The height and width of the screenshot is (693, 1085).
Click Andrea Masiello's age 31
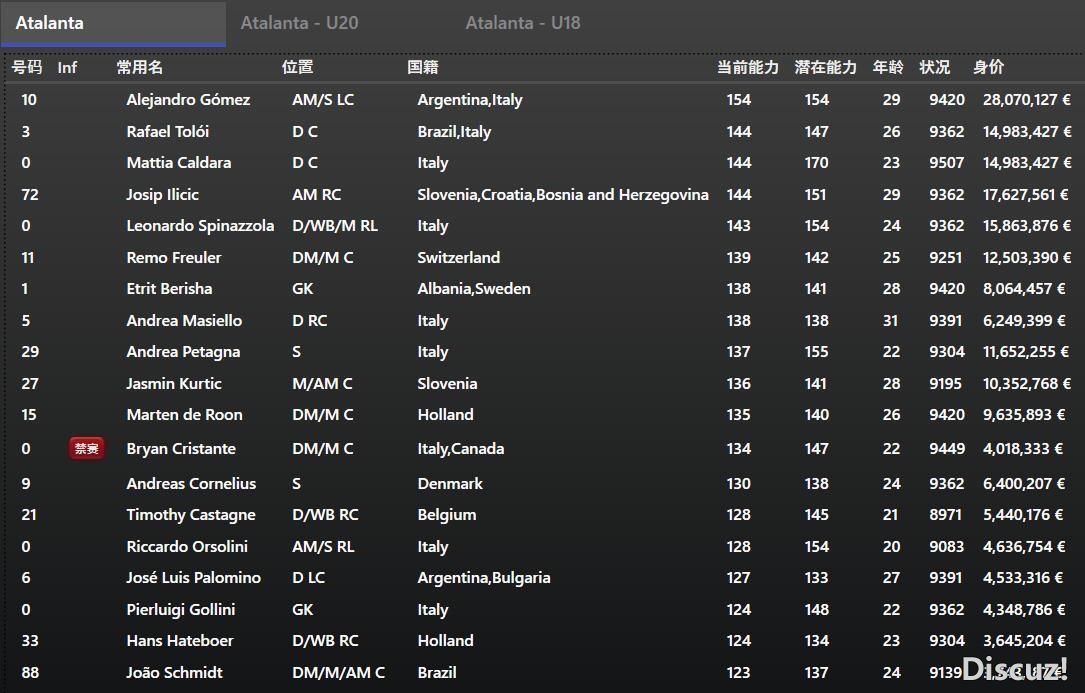coord(891,321)
